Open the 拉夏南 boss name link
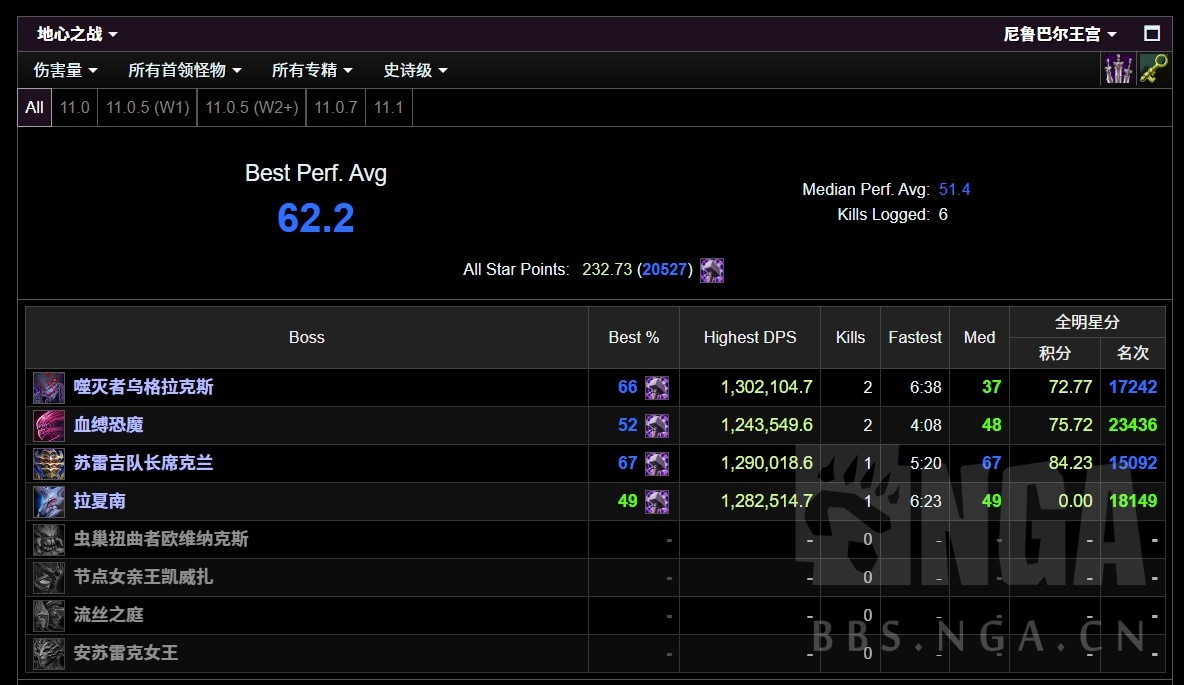1184x685 pixels. click(x=99, y=501)
